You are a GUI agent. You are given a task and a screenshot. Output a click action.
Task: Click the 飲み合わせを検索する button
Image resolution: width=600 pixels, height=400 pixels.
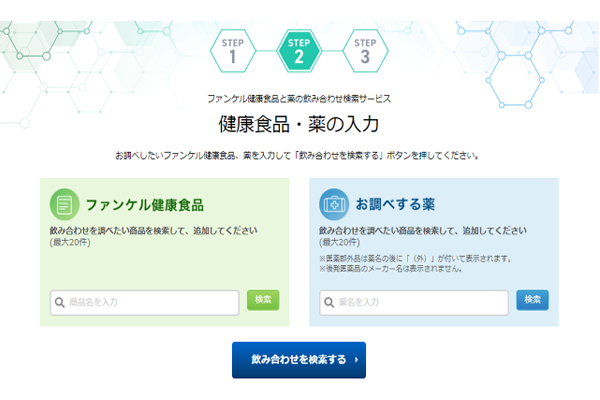click(298, 359)
